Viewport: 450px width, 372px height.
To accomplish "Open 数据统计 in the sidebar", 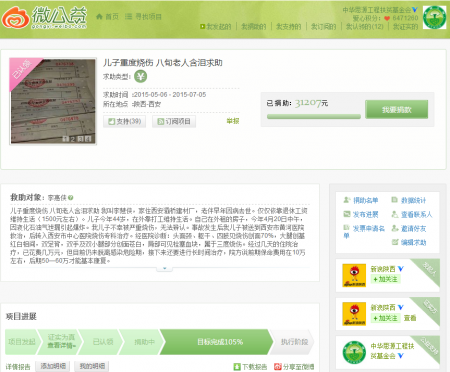I will tap(408, 200).
